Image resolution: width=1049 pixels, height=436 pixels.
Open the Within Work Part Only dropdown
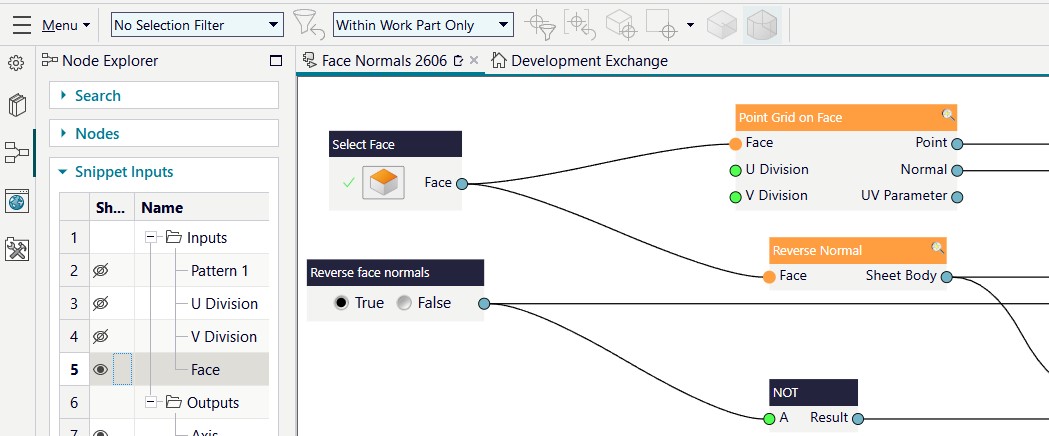click(x=423, y=25)
